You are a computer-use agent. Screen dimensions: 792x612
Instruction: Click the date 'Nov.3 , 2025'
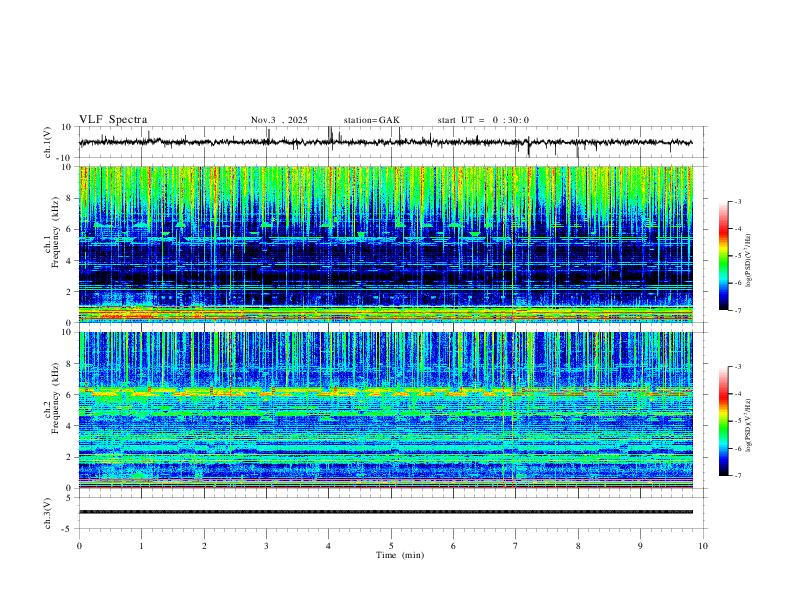pyautogui.click(x=279, y=120)
